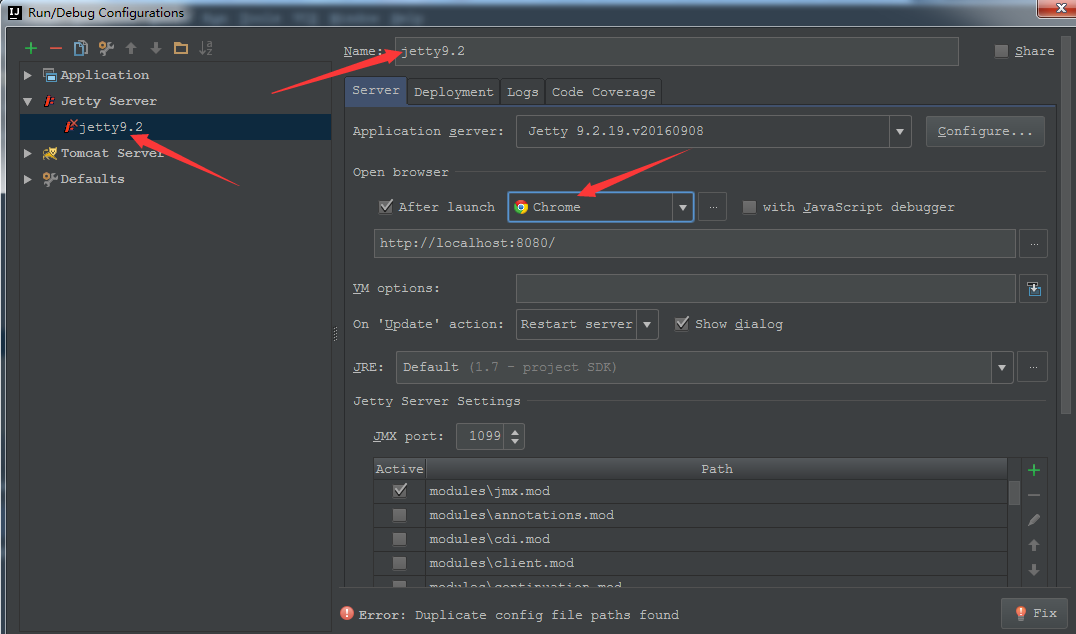1076x634 pixels.
Task: Click the Name input field
Action: click(x=677, y=51)
